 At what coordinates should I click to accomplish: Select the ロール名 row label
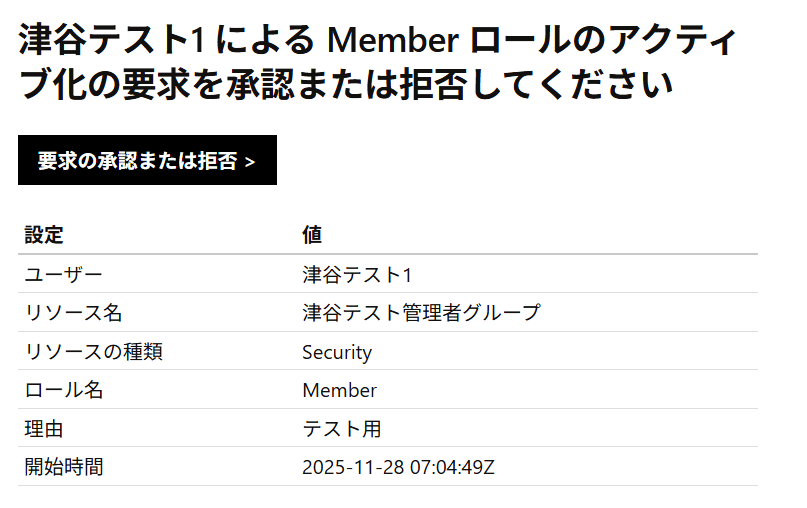point(64,390)
